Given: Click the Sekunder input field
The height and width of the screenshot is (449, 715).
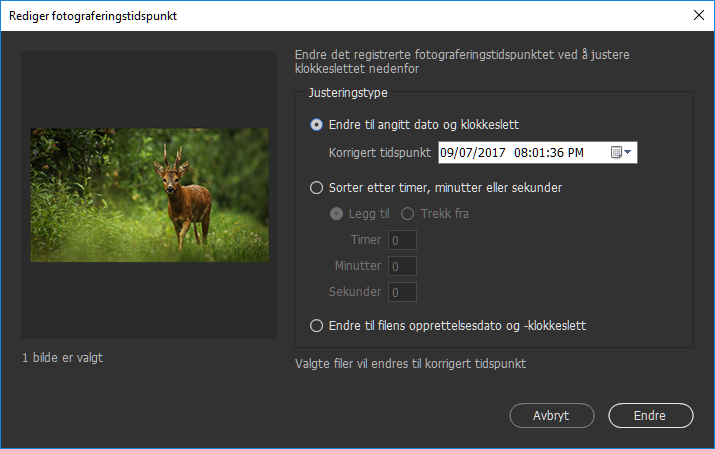Looking at the screenshot, I should click(402, 292).
